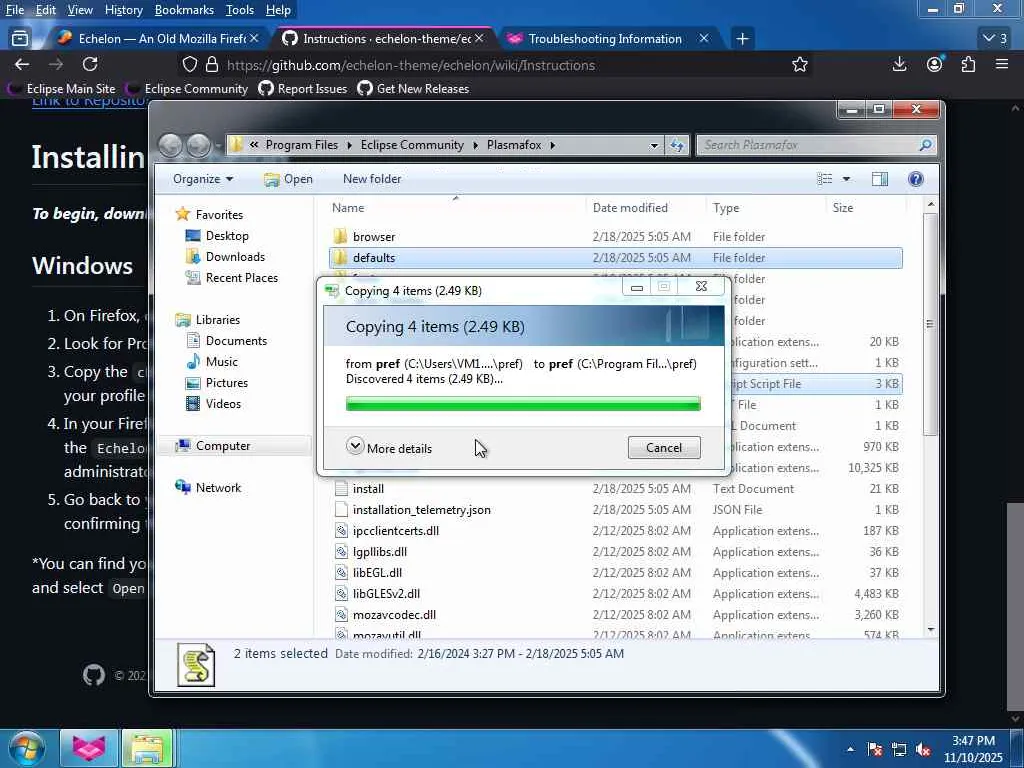
Task: Open Report Issues bookmark
Action: coord(303,89)
